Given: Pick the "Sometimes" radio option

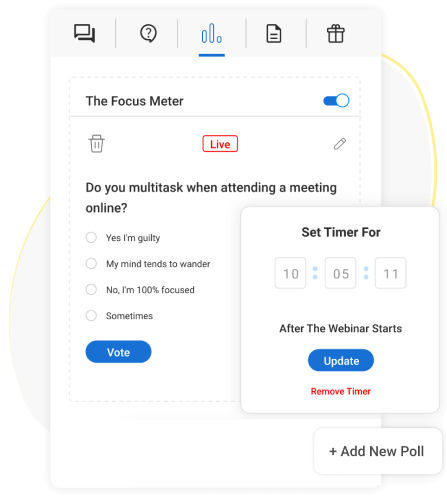Looking at the screenshot, I should [91, 315].
